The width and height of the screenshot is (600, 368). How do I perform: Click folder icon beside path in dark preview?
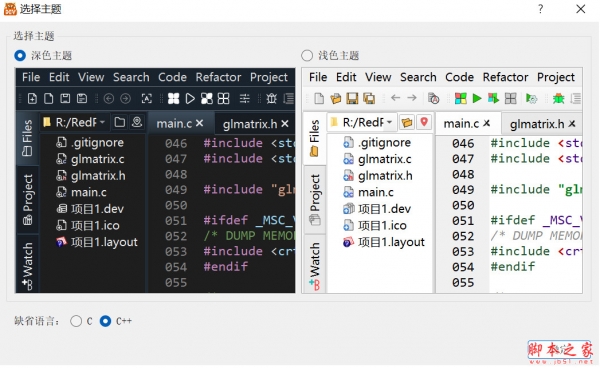point(120,122)
